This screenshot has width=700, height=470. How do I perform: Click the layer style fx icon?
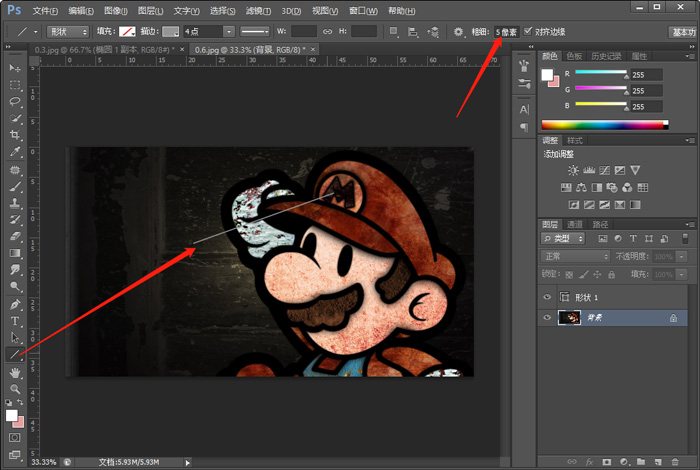tap(589, 462)
